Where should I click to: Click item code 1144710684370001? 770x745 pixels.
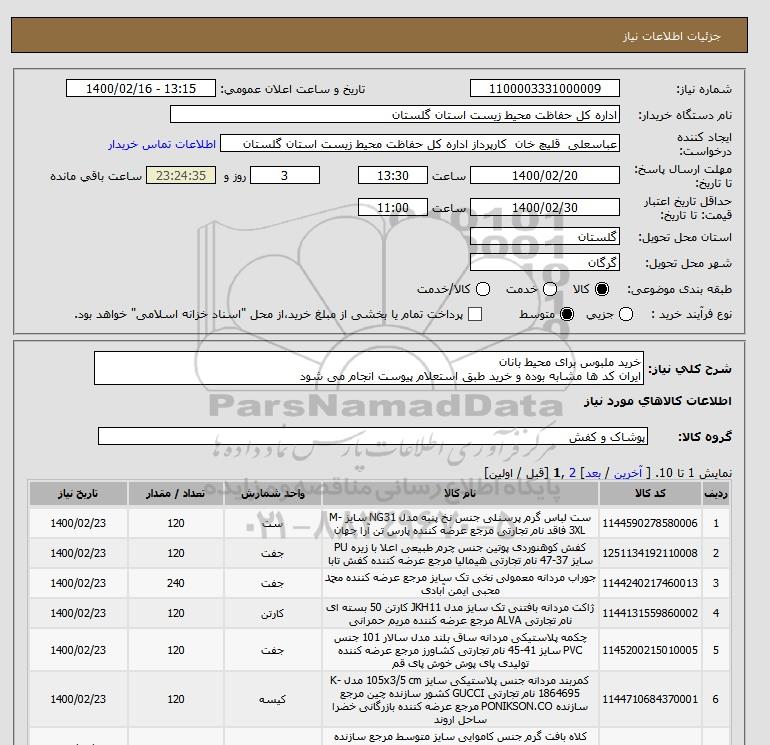[x=650, y=699]
